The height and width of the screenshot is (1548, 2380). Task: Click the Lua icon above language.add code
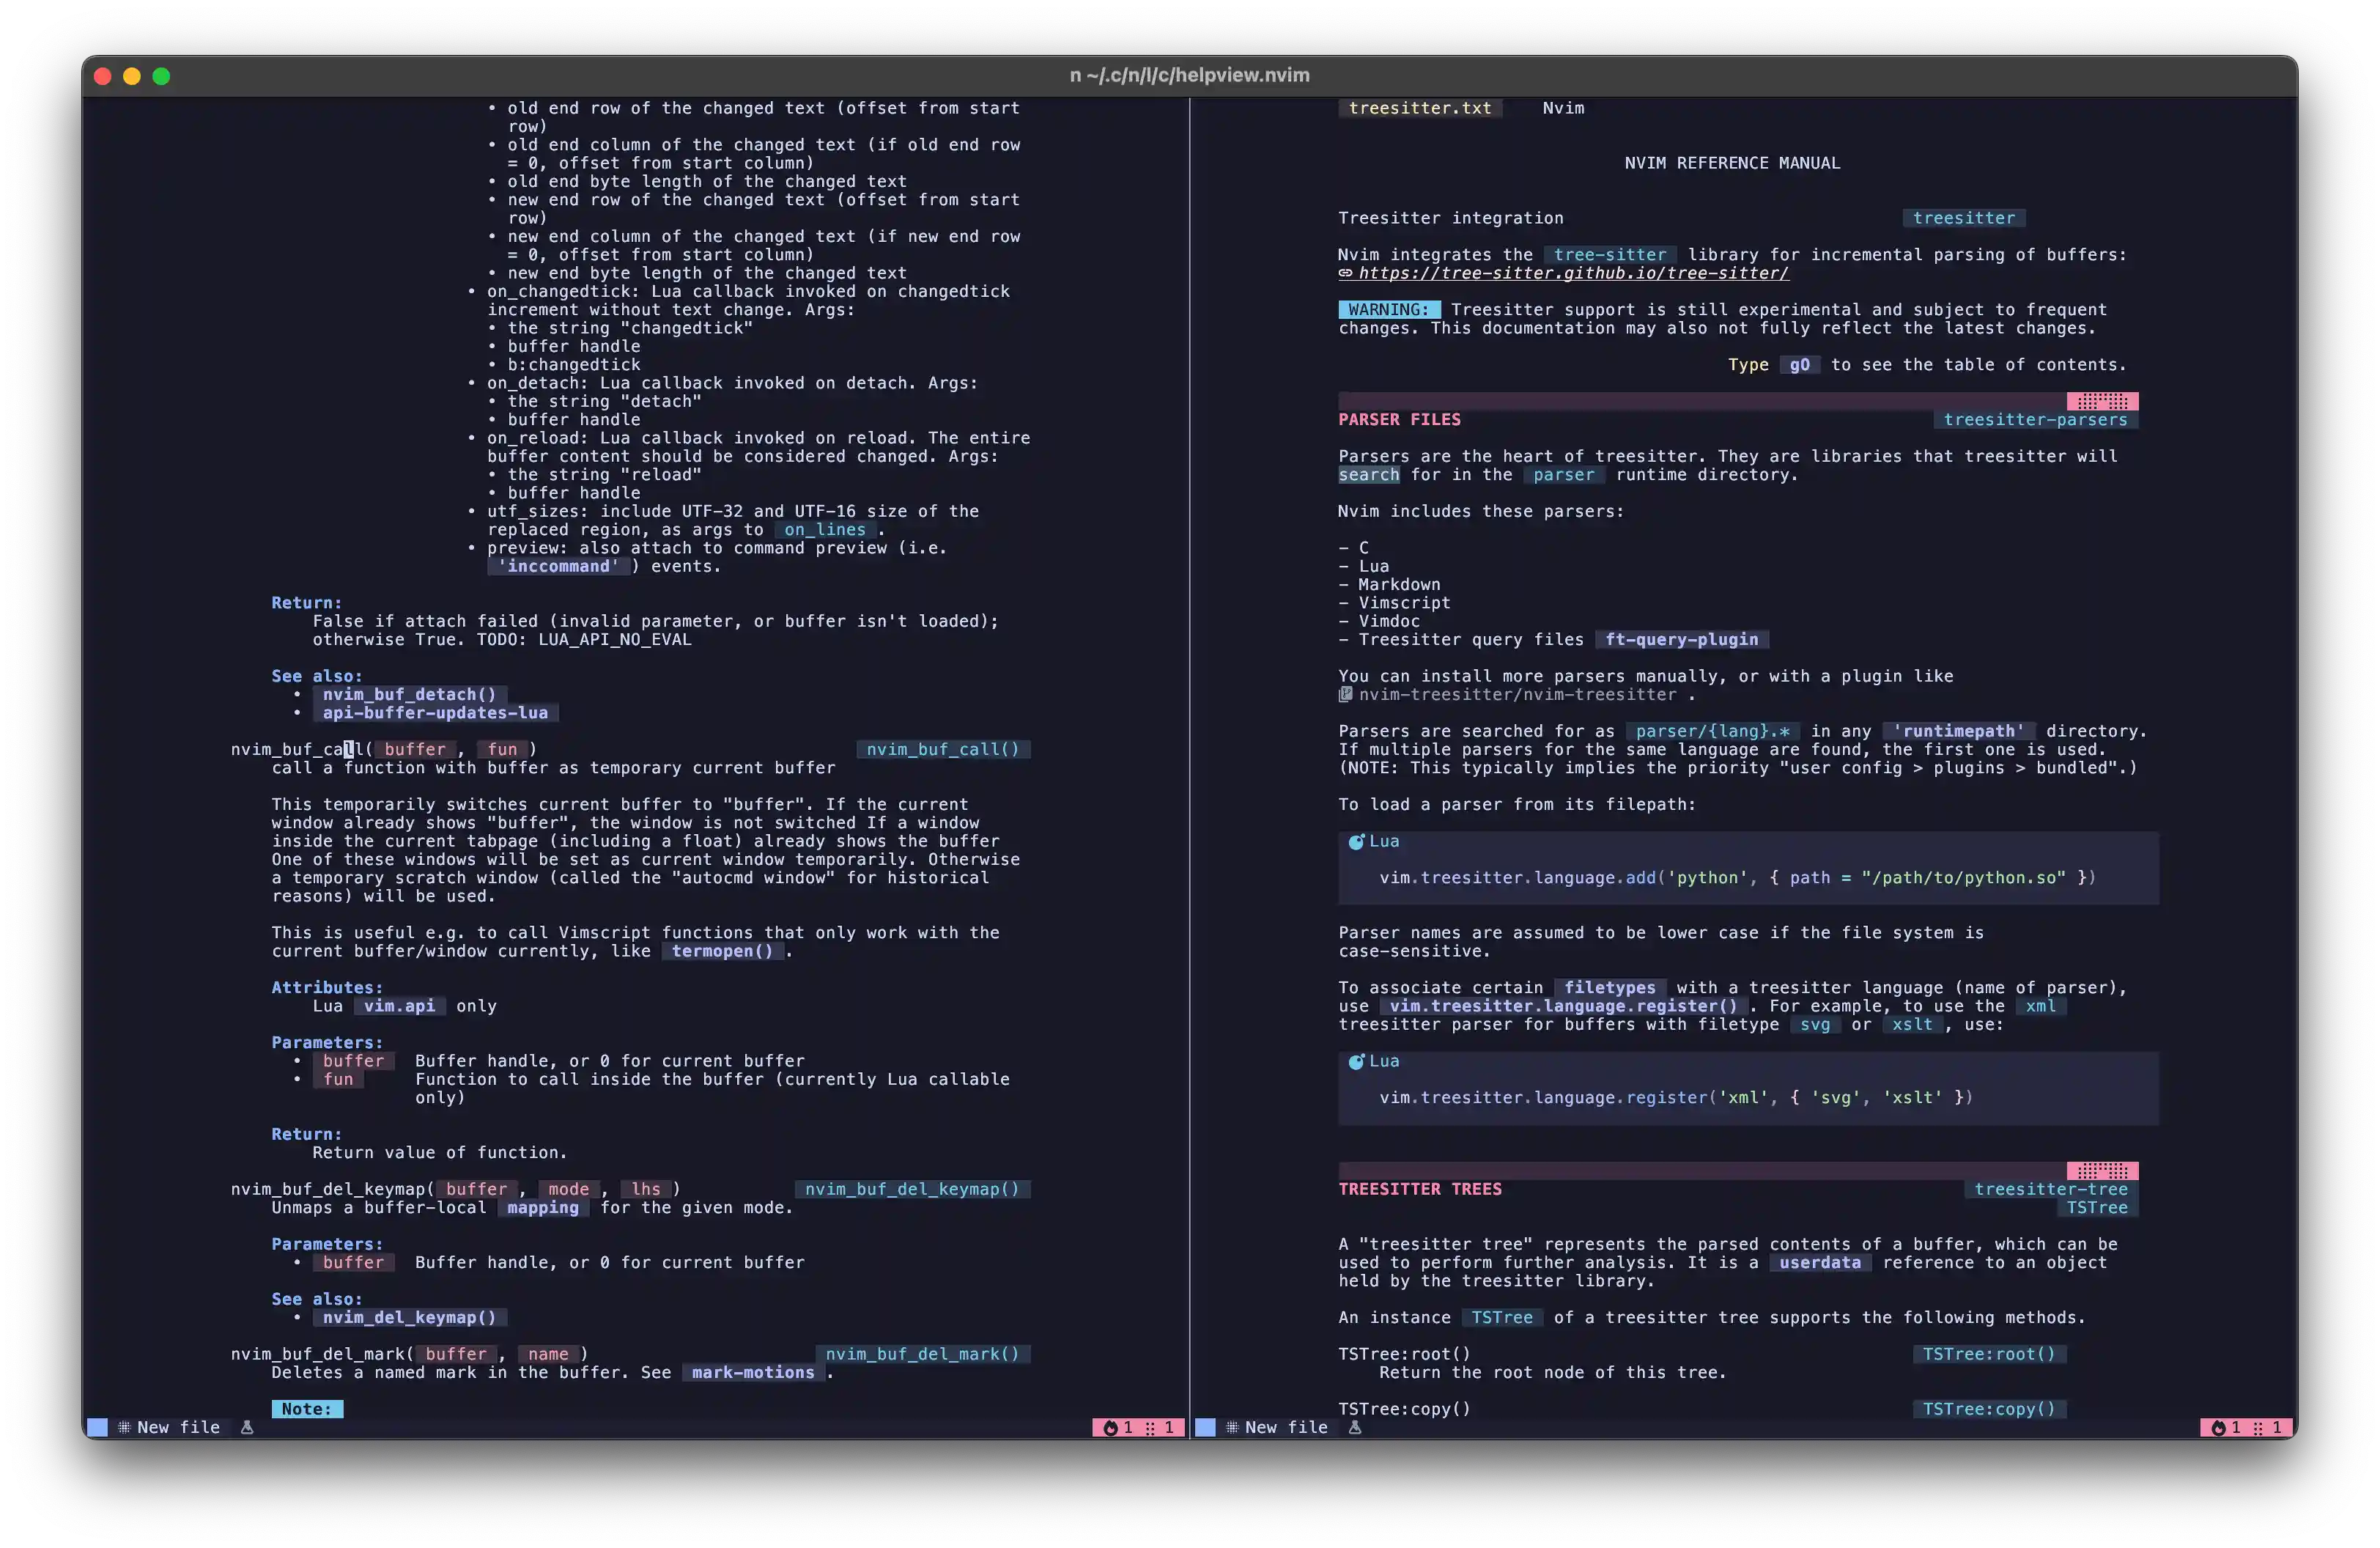1356,842
